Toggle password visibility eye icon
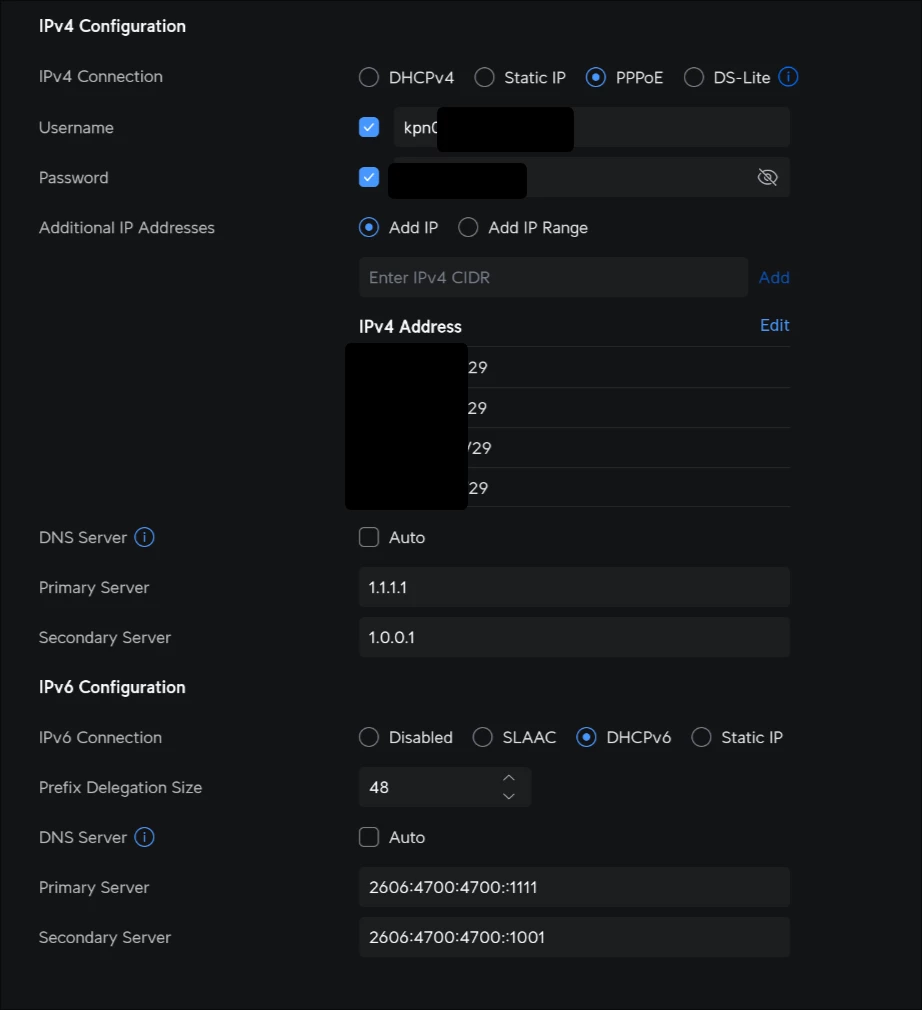This screenshot has height=1010, width=922. [x=767, y=178]
